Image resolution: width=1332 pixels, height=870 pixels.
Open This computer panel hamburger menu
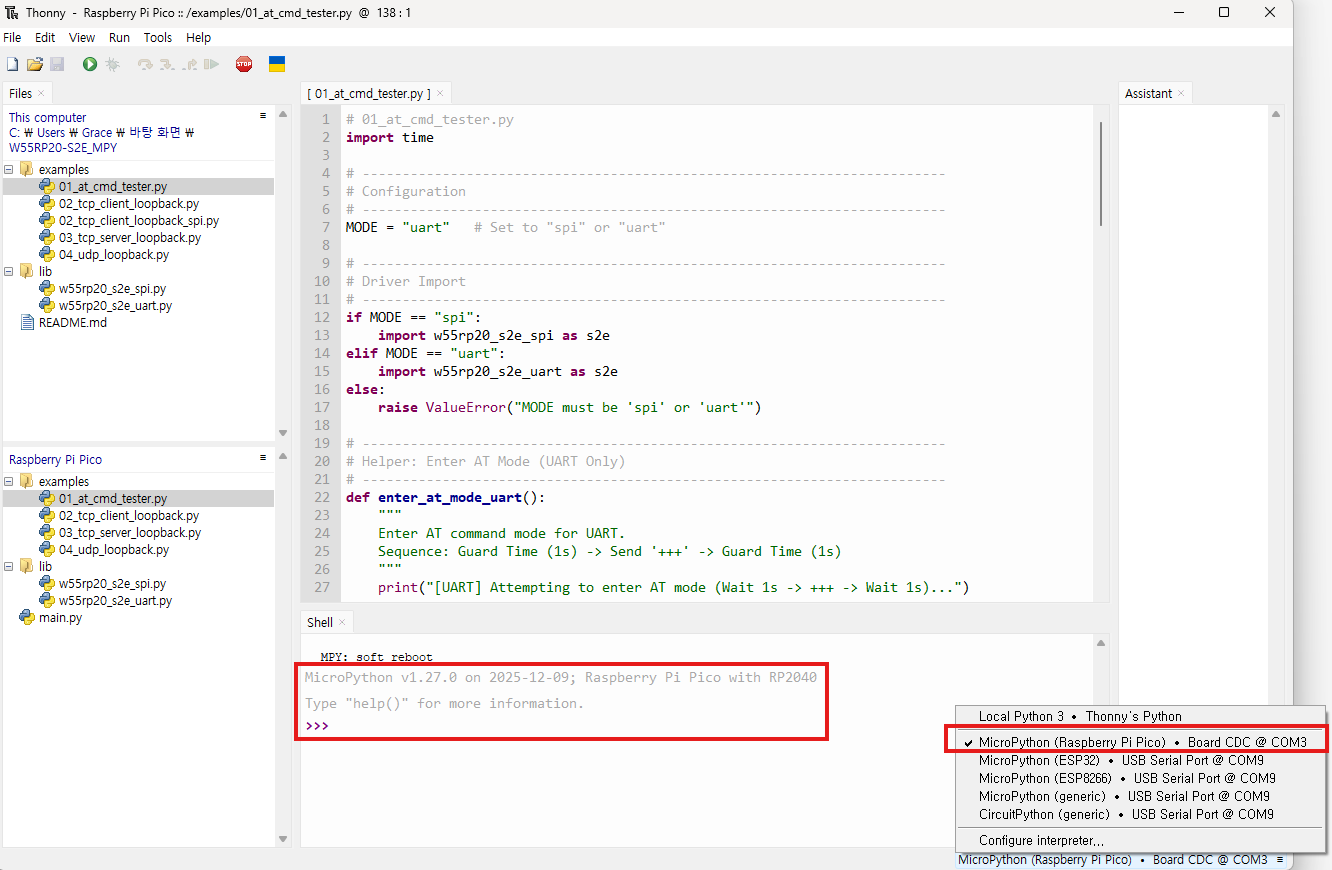click(x=263, y=116)
